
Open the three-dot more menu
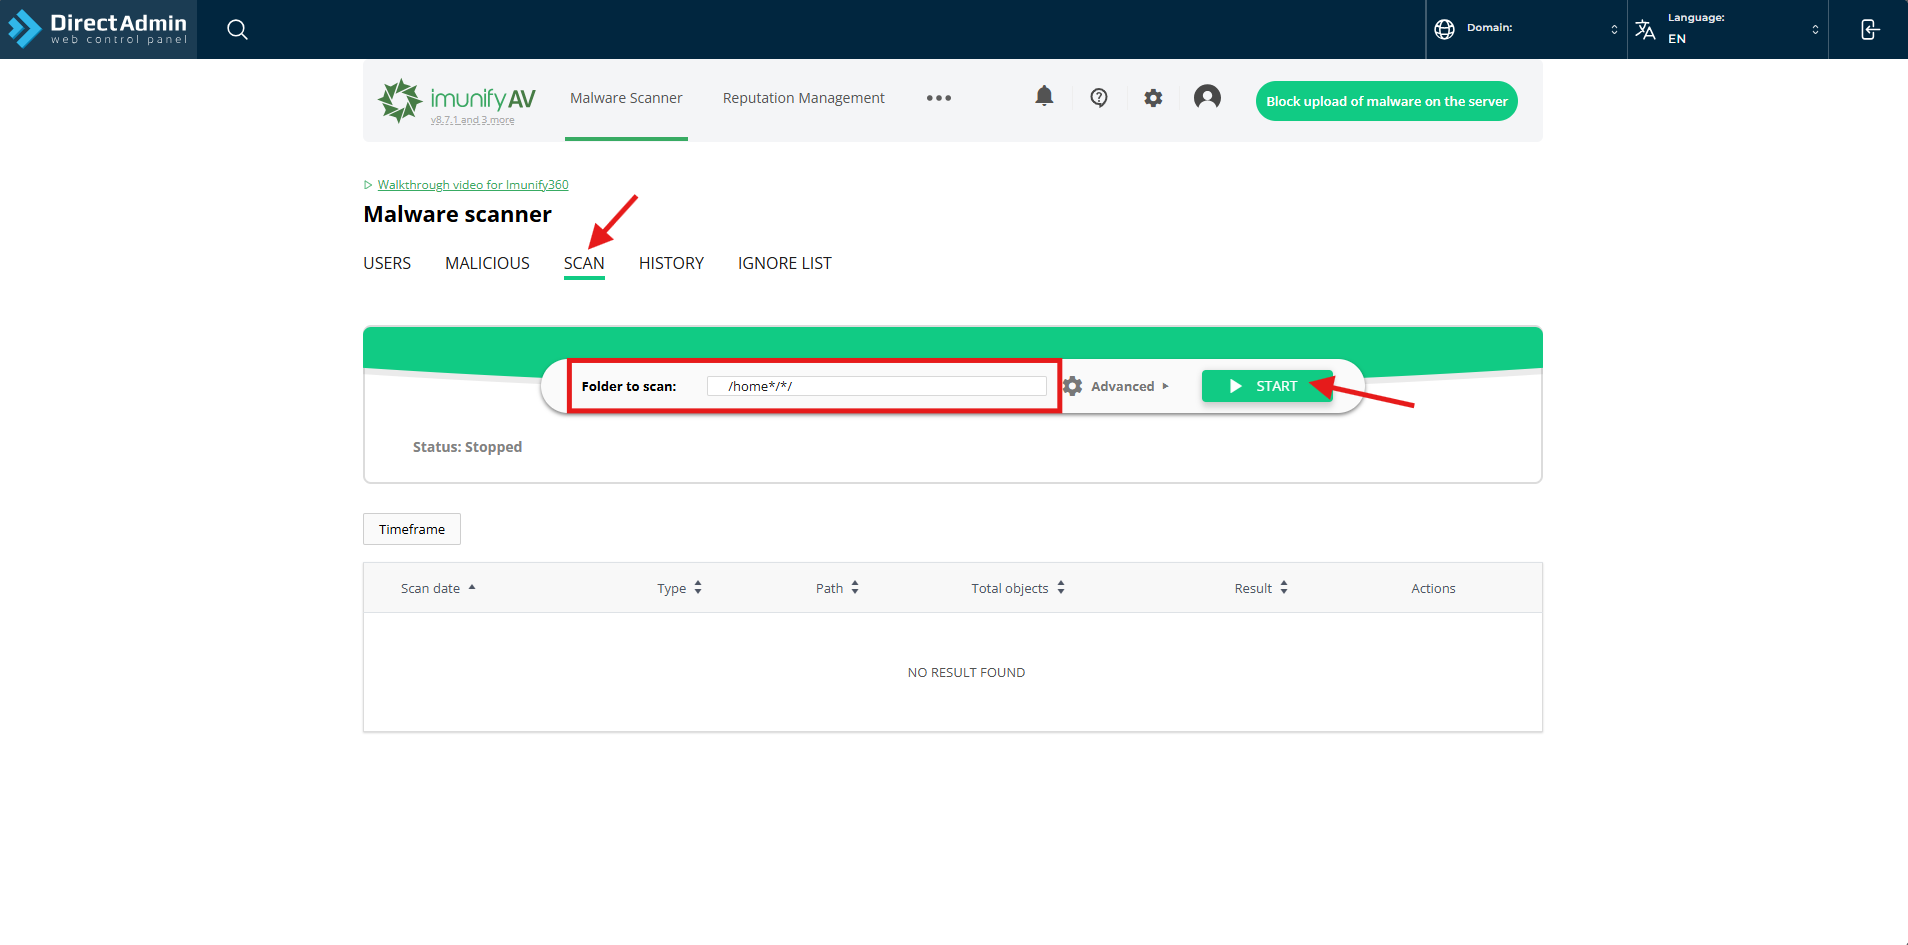point(938,98)
